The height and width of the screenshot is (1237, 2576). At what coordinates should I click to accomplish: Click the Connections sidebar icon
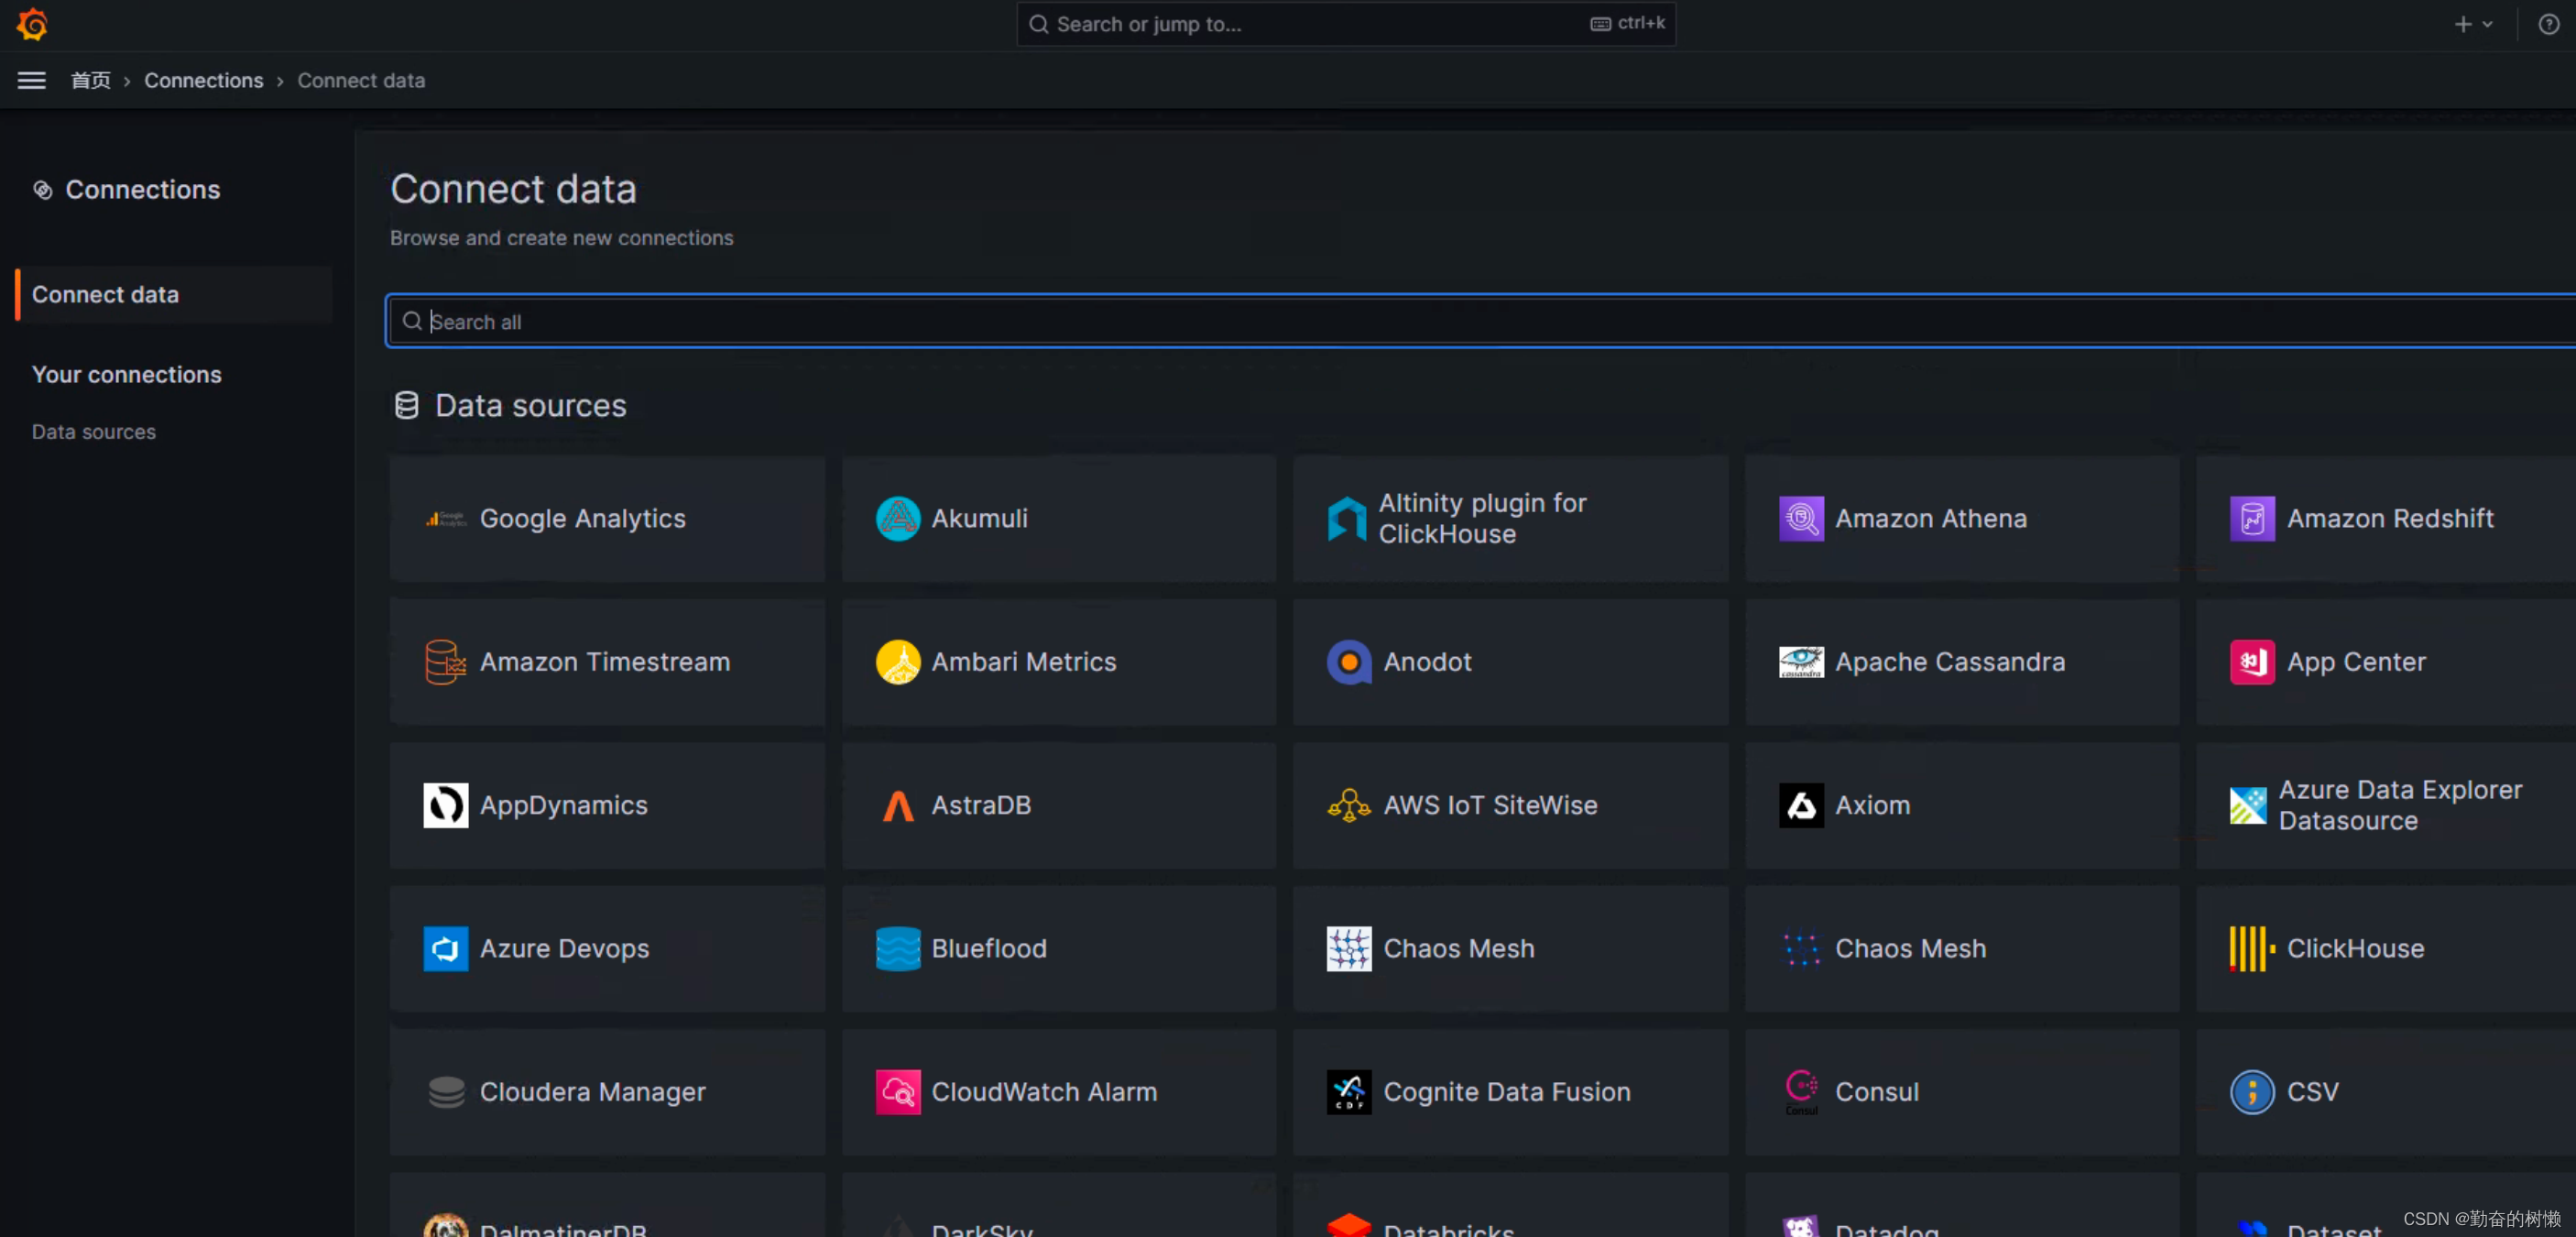click(43, 189)
